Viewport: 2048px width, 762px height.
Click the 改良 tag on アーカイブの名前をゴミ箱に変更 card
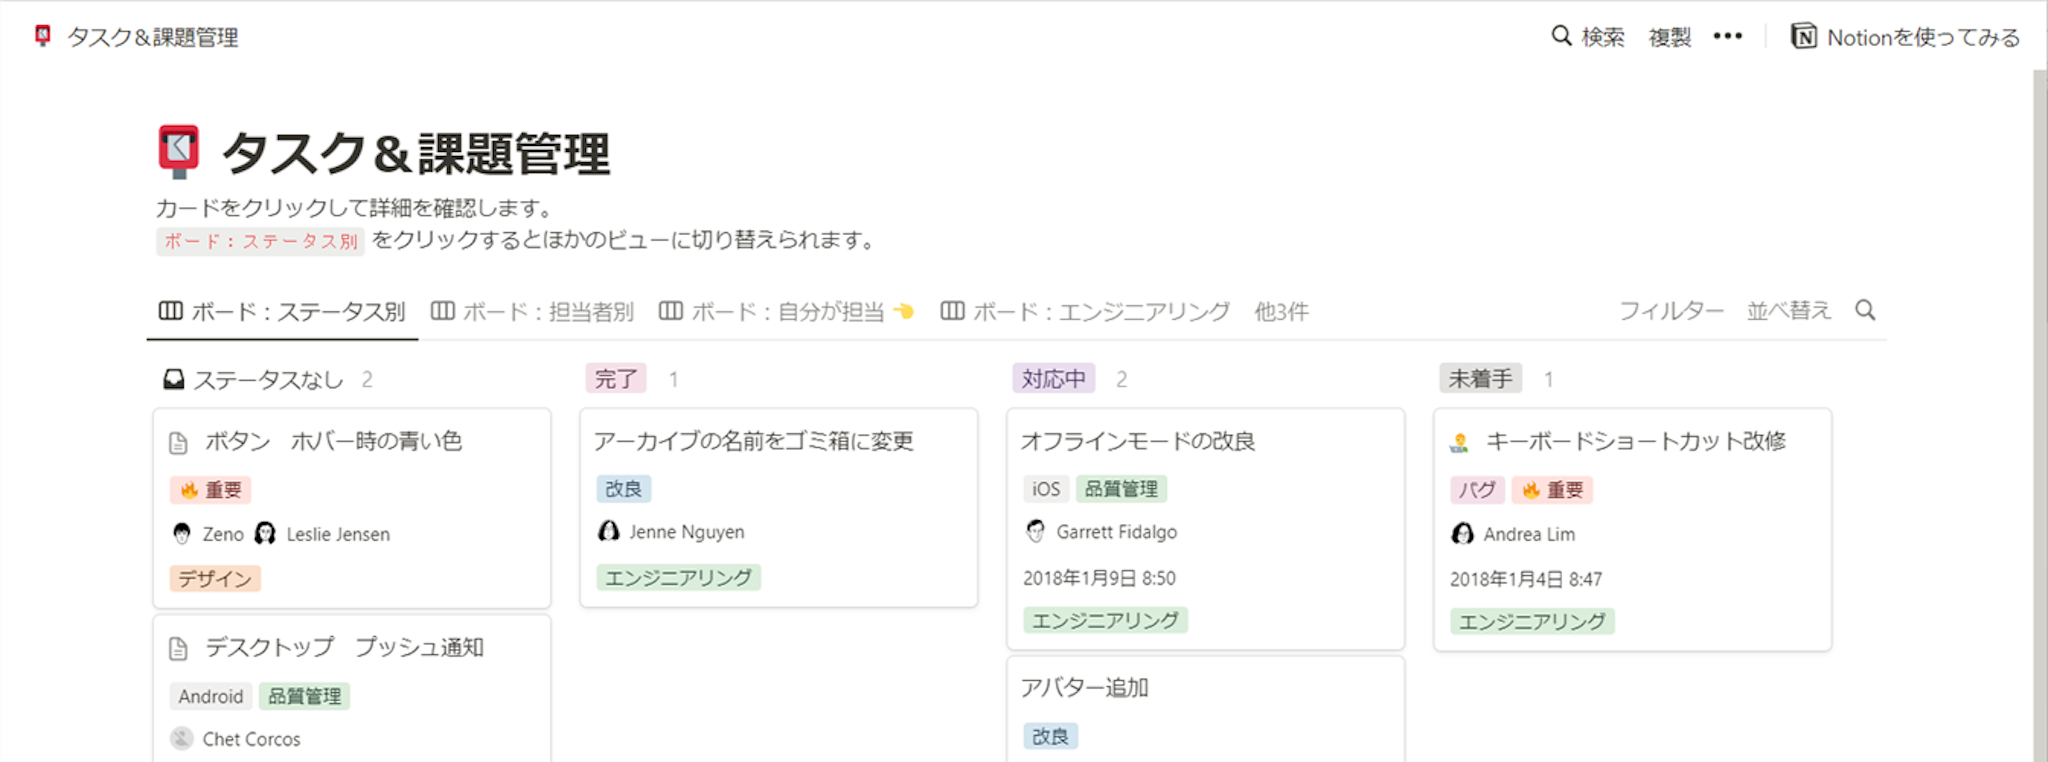[x=624, y=489]
